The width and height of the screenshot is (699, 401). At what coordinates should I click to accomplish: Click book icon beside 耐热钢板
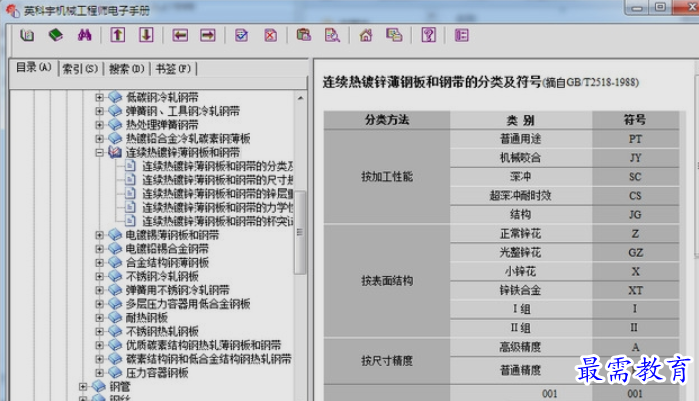pos(115,318)
